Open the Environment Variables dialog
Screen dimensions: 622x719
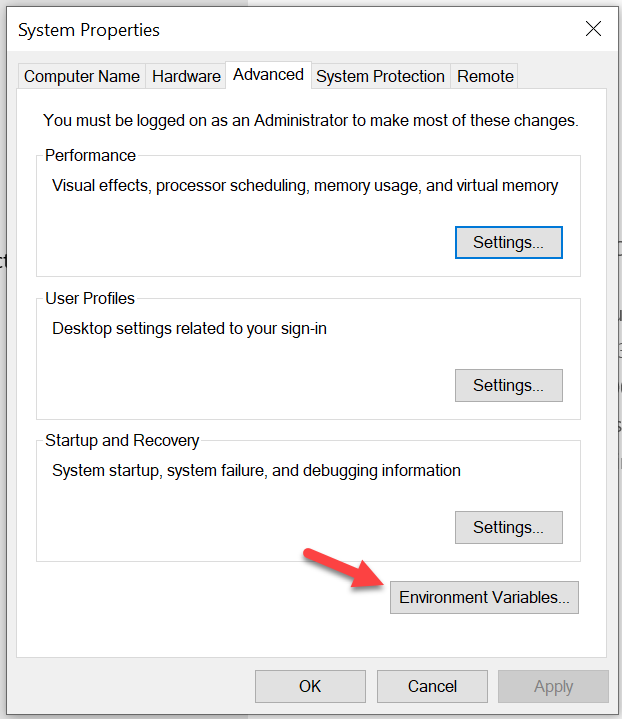pos(484,598)
